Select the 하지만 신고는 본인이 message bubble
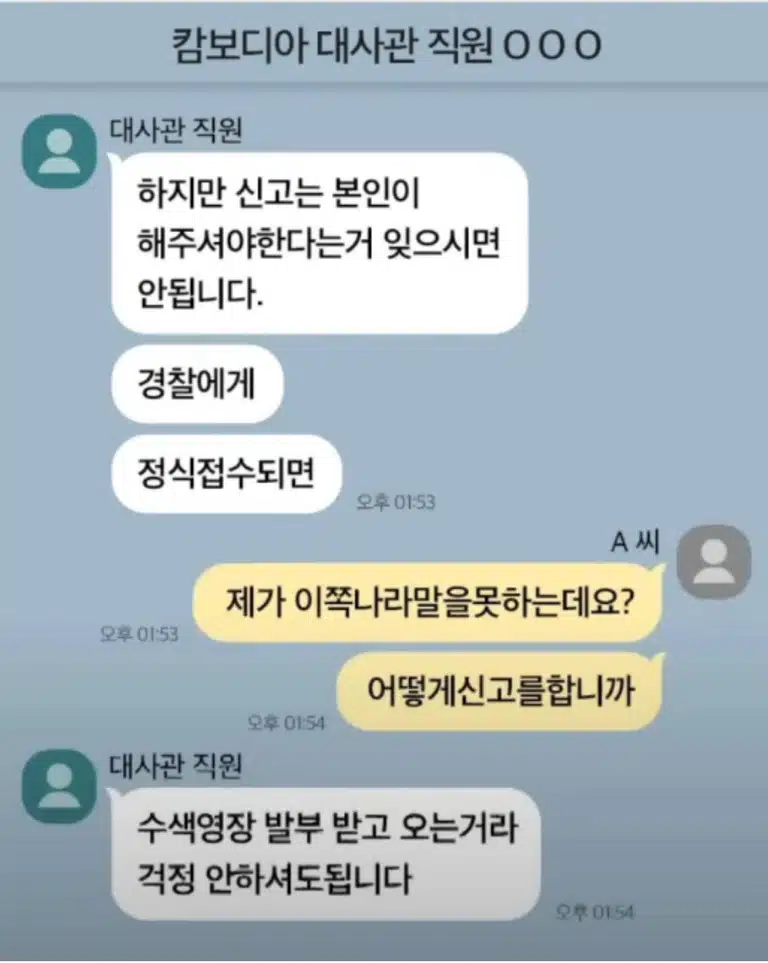The image size is (768, 963). coord(319,243)
